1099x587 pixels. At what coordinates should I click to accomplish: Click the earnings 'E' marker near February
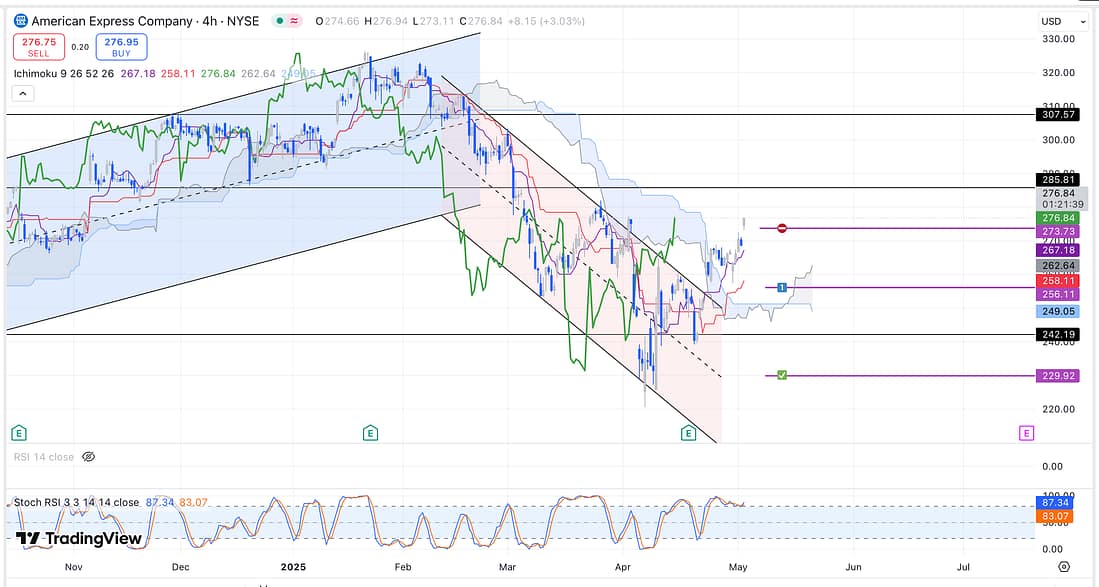370,432
